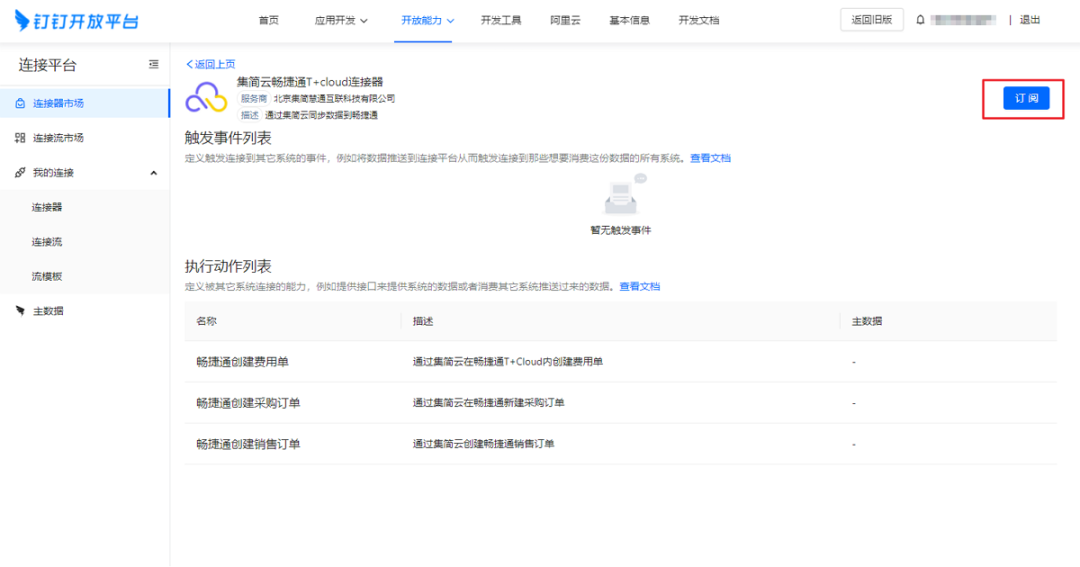
Task: Click the connector title 集简云畅捷通T+cloud连接器
Action: tap(310, 82)
